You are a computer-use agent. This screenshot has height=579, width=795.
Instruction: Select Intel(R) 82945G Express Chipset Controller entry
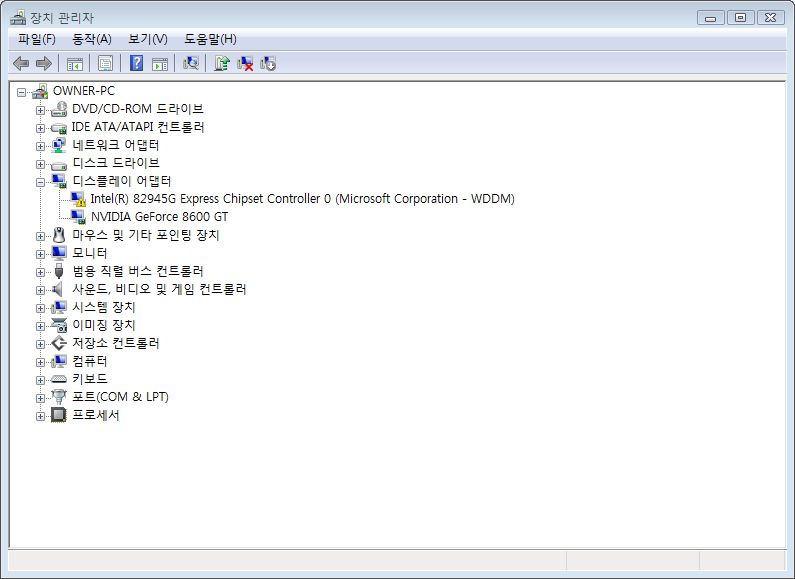pos(302,199)
